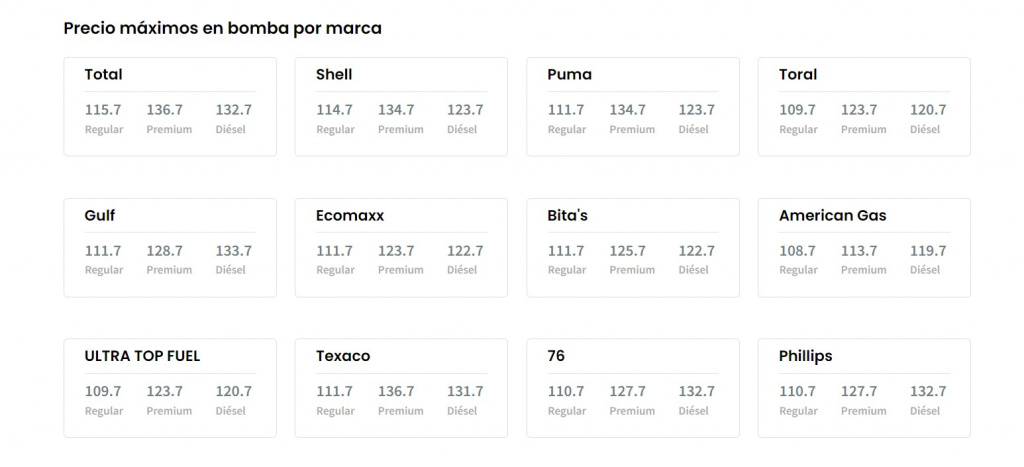The image size is (1024, 467).
Task: Select American Gas Premium price 113.7
Action: click(x=859, y=251)
